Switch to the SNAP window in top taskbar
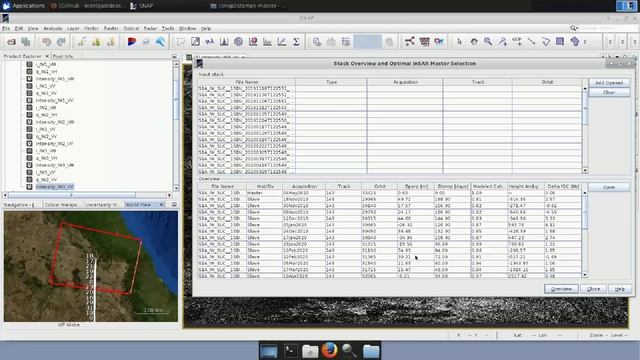640x360 pixels. click(142, 6)
